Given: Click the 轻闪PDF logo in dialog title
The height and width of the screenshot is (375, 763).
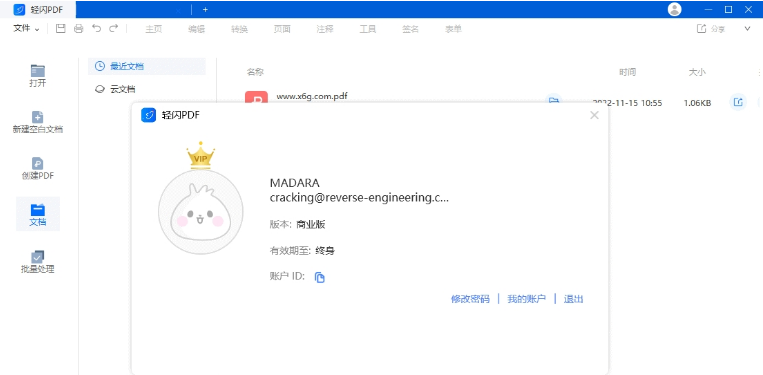Looking at the screenshot, I should (148, 115).
